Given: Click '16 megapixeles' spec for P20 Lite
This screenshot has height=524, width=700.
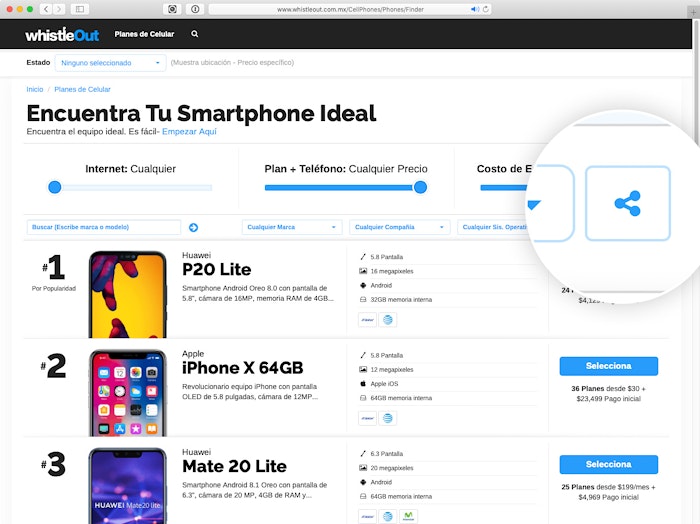Looking at the screenshot, I should [392, 271].
